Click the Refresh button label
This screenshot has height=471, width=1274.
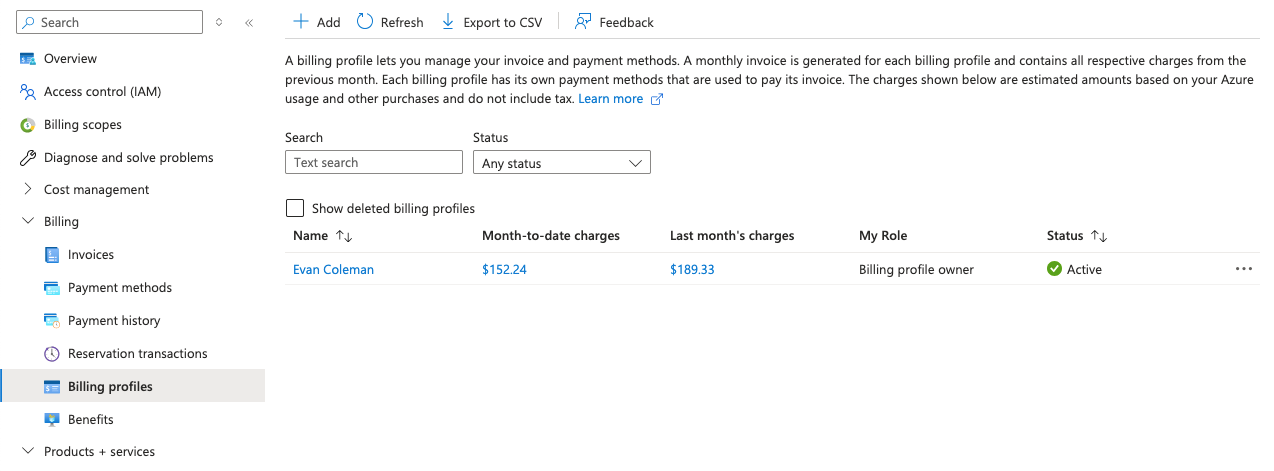402,22
